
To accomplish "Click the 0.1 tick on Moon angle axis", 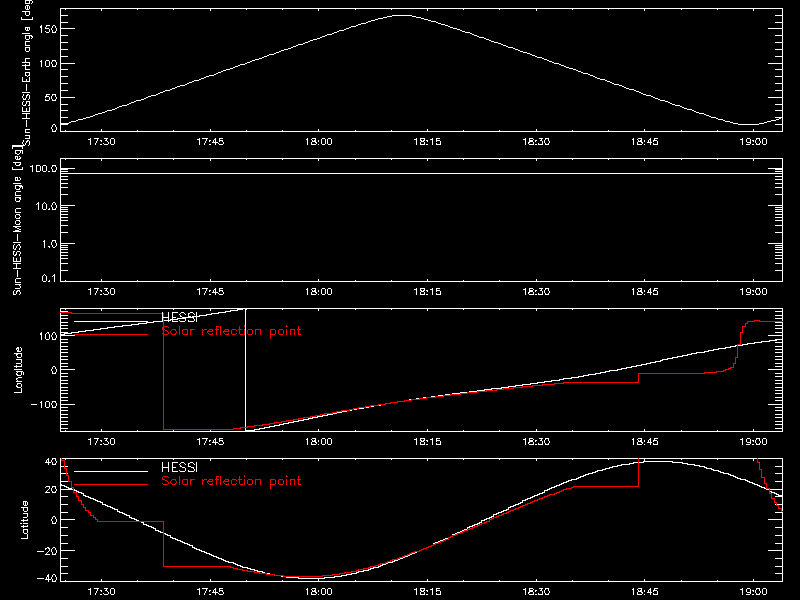I will (49, 278).
